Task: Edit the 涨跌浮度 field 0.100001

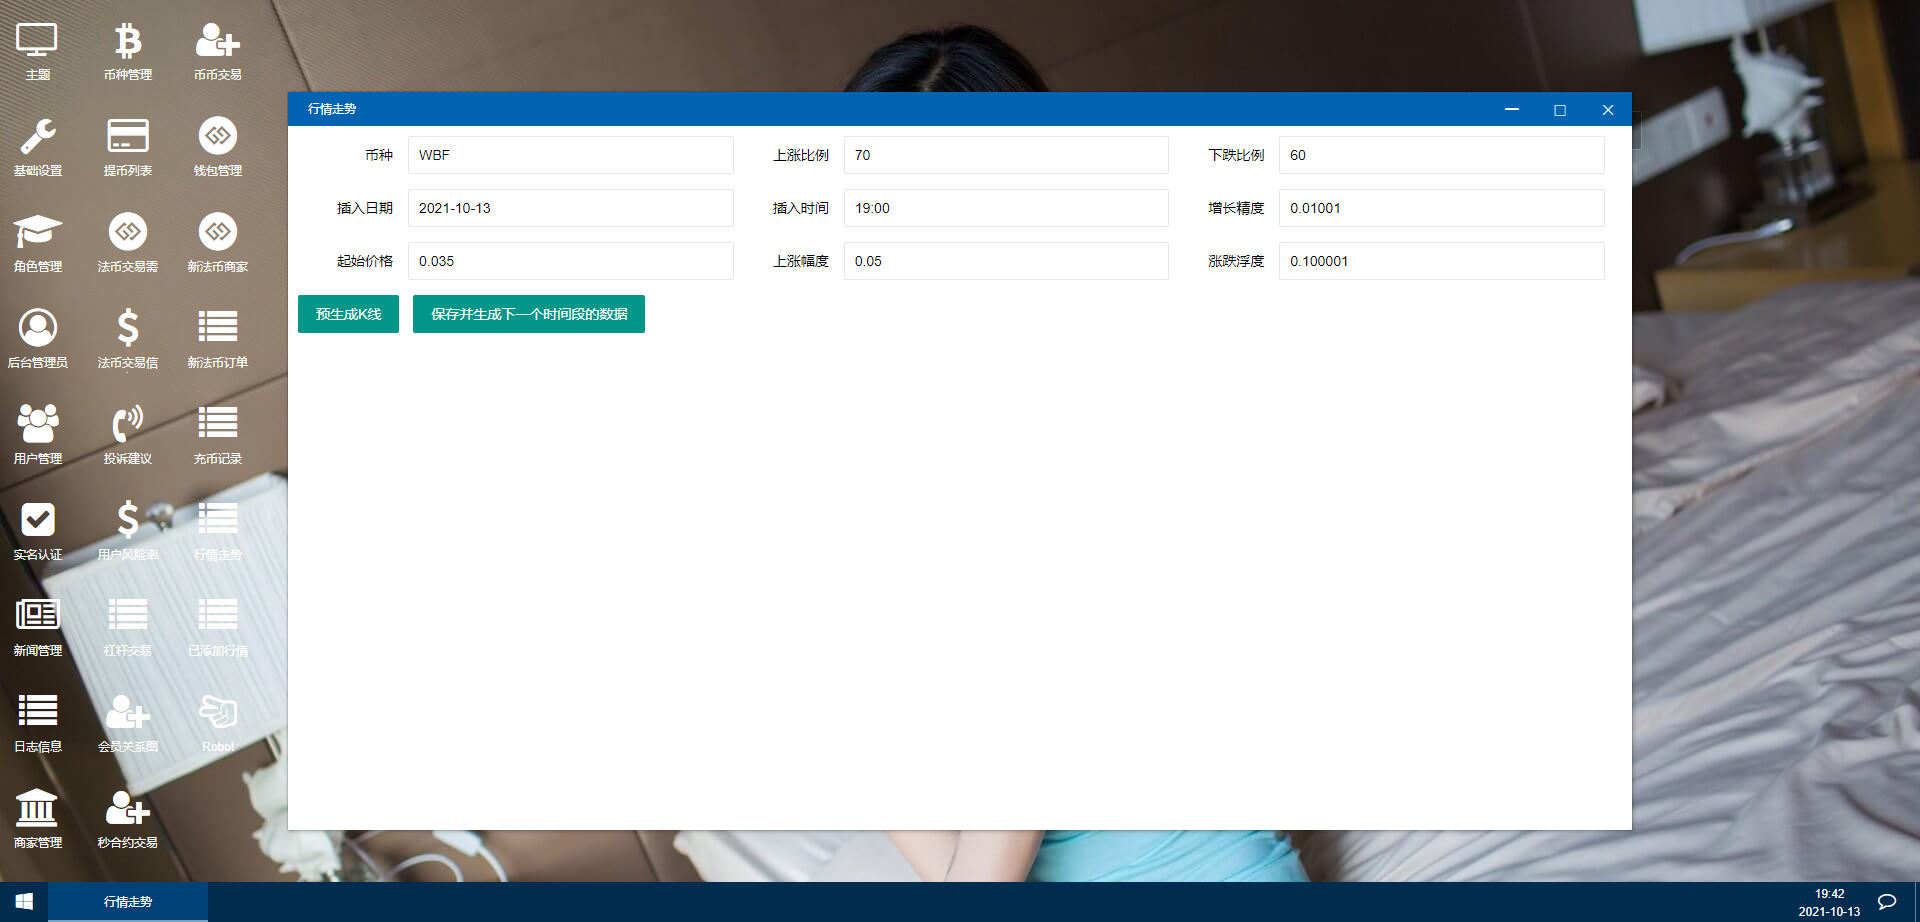Action: pos(1442,261)
